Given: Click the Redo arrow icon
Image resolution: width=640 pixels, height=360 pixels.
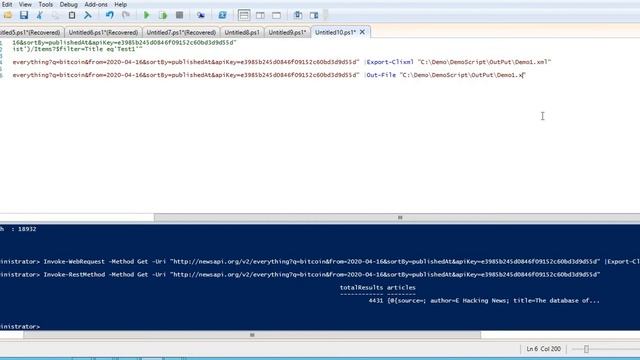Looking at the screenshot, I should (126, 16).
